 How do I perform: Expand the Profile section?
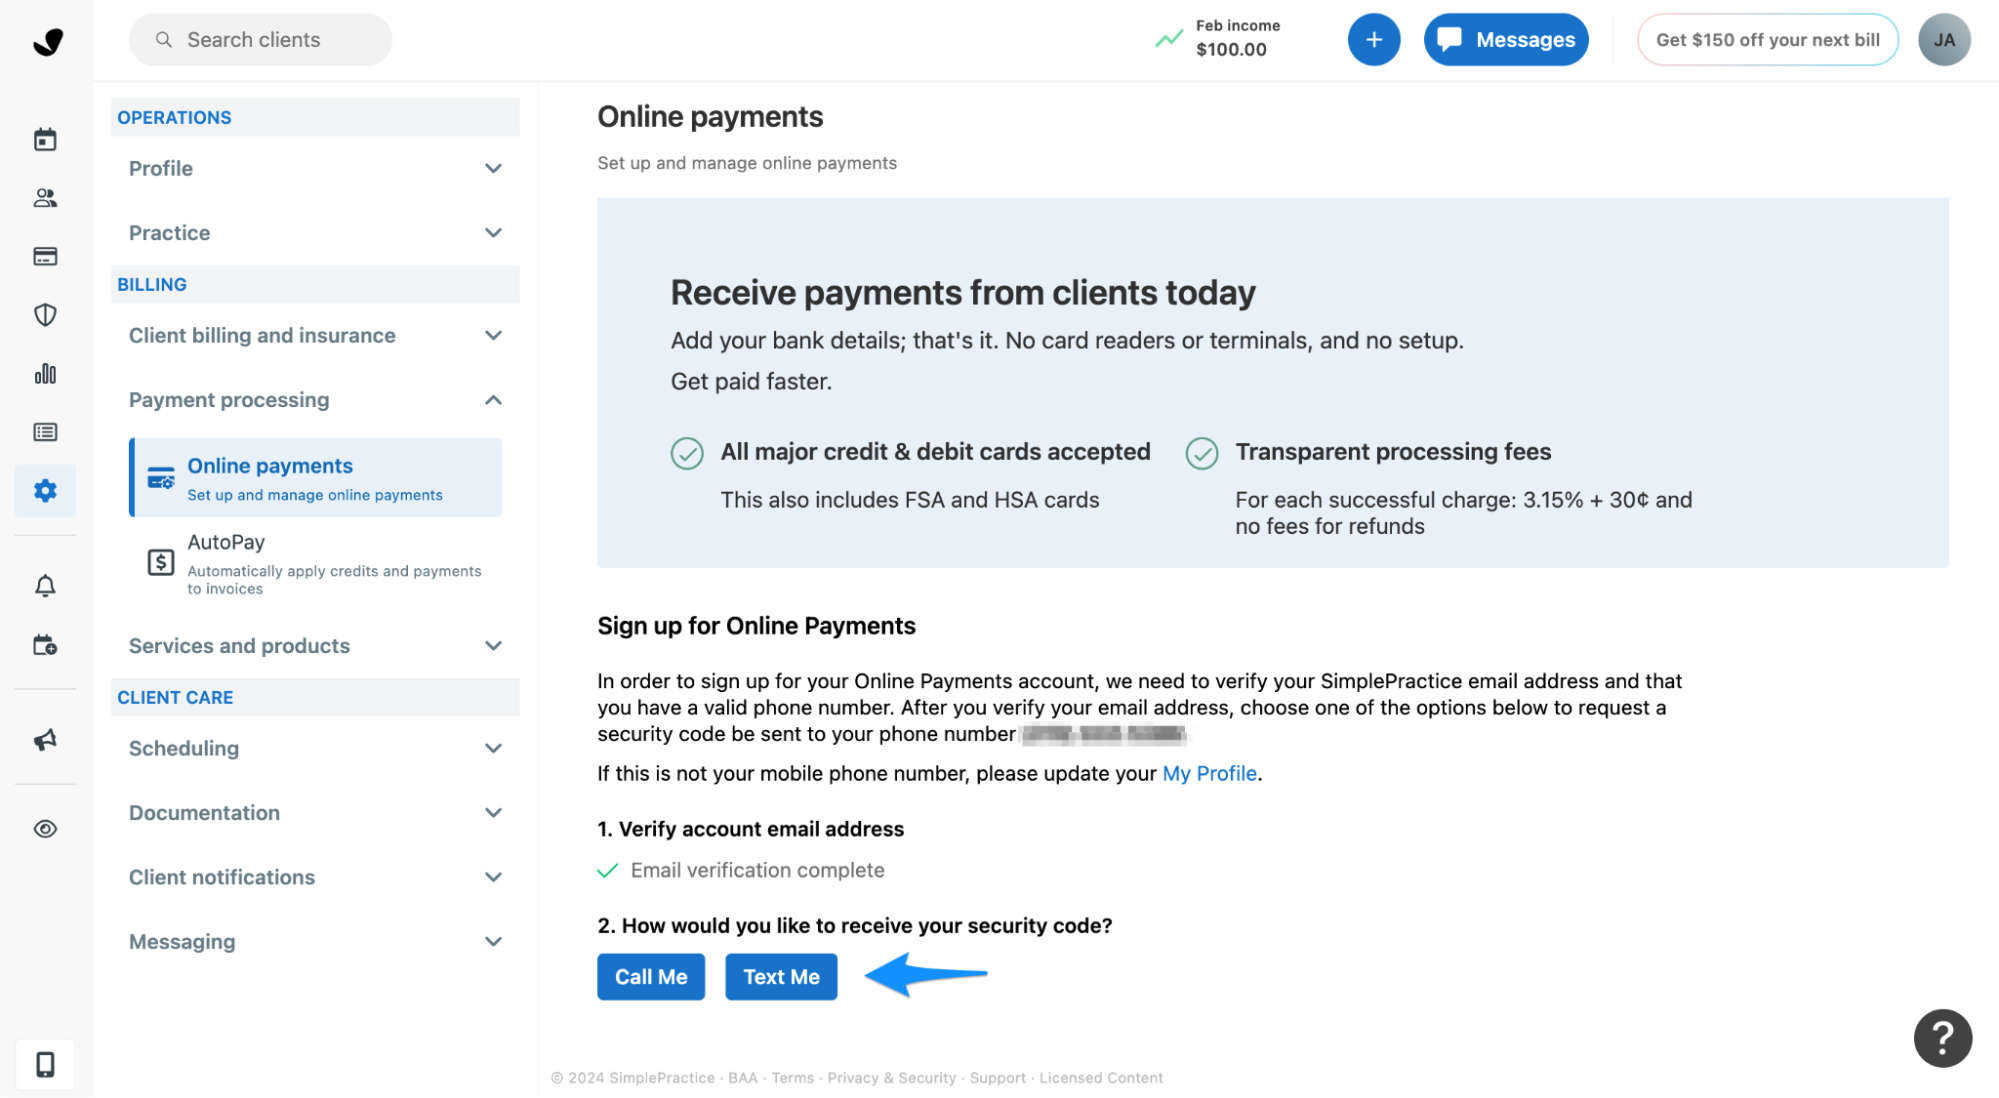coord(315,168)
